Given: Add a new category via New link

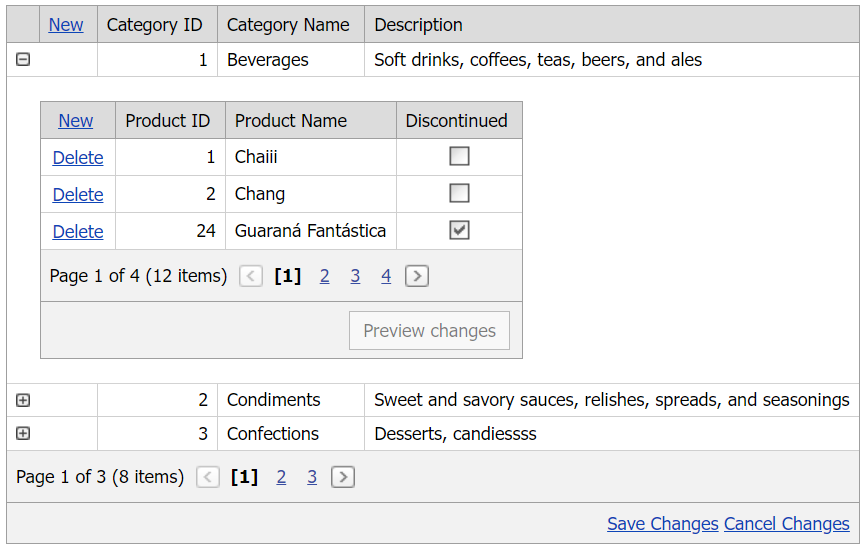Looking at the screenshot, I should 66,25.
